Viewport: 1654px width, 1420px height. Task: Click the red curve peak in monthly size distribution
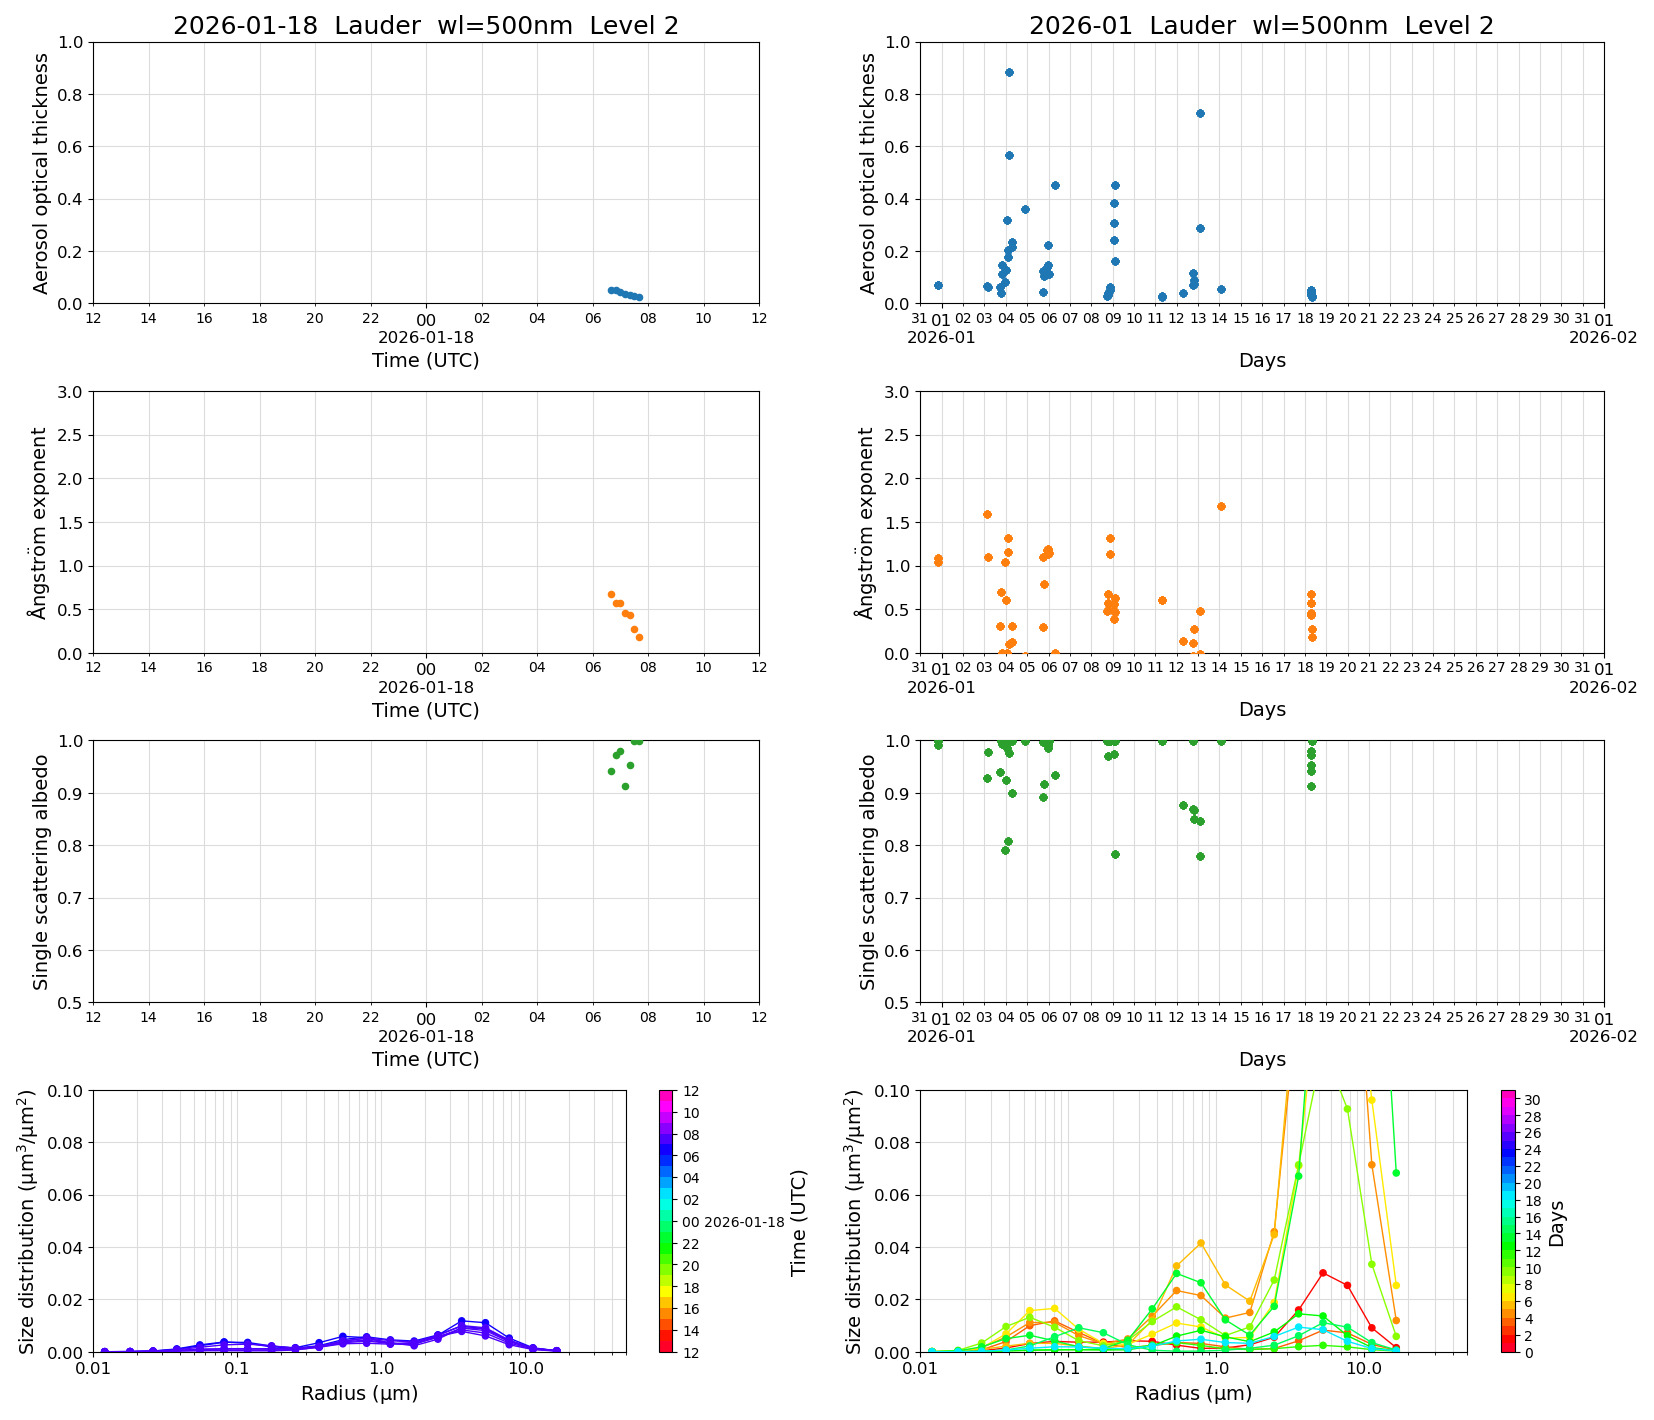pyautogui.click(x=1323, y=1273)
